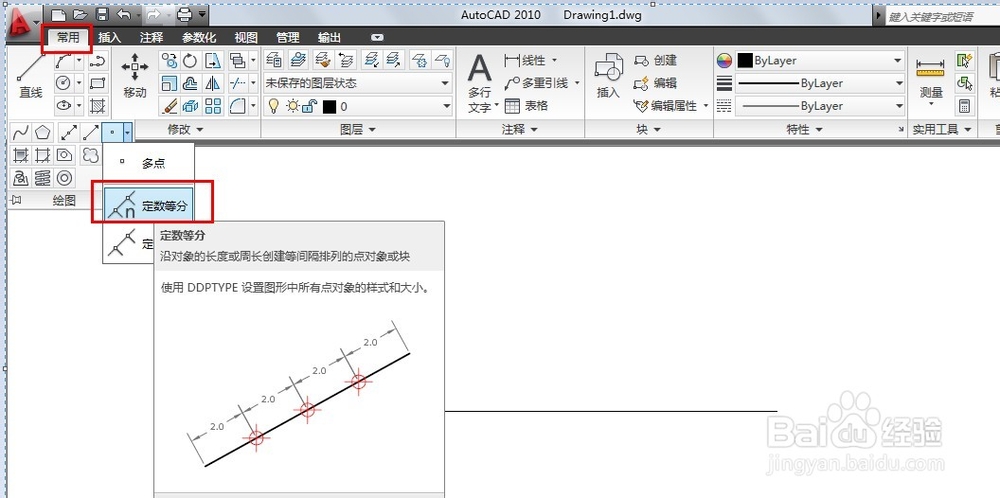
Task: Select the 直线 (Line) tool
Action: click(29, 75)
